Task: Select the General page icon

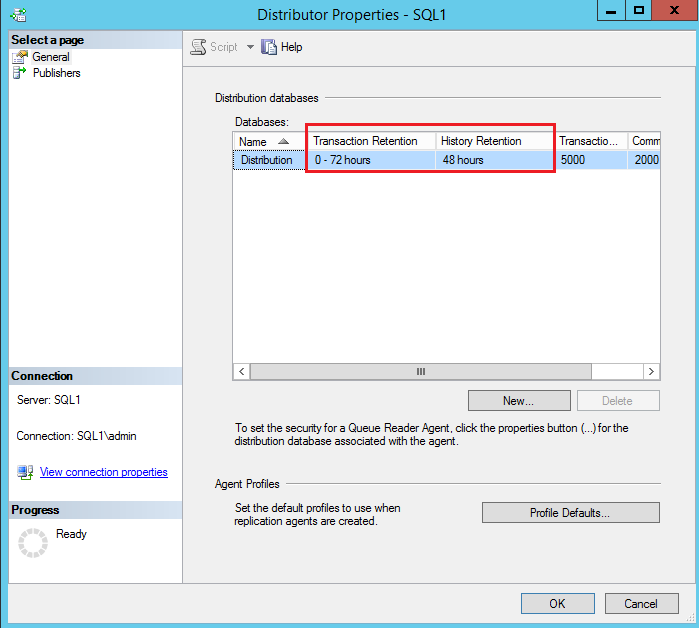Action: [x=20, y=57]
